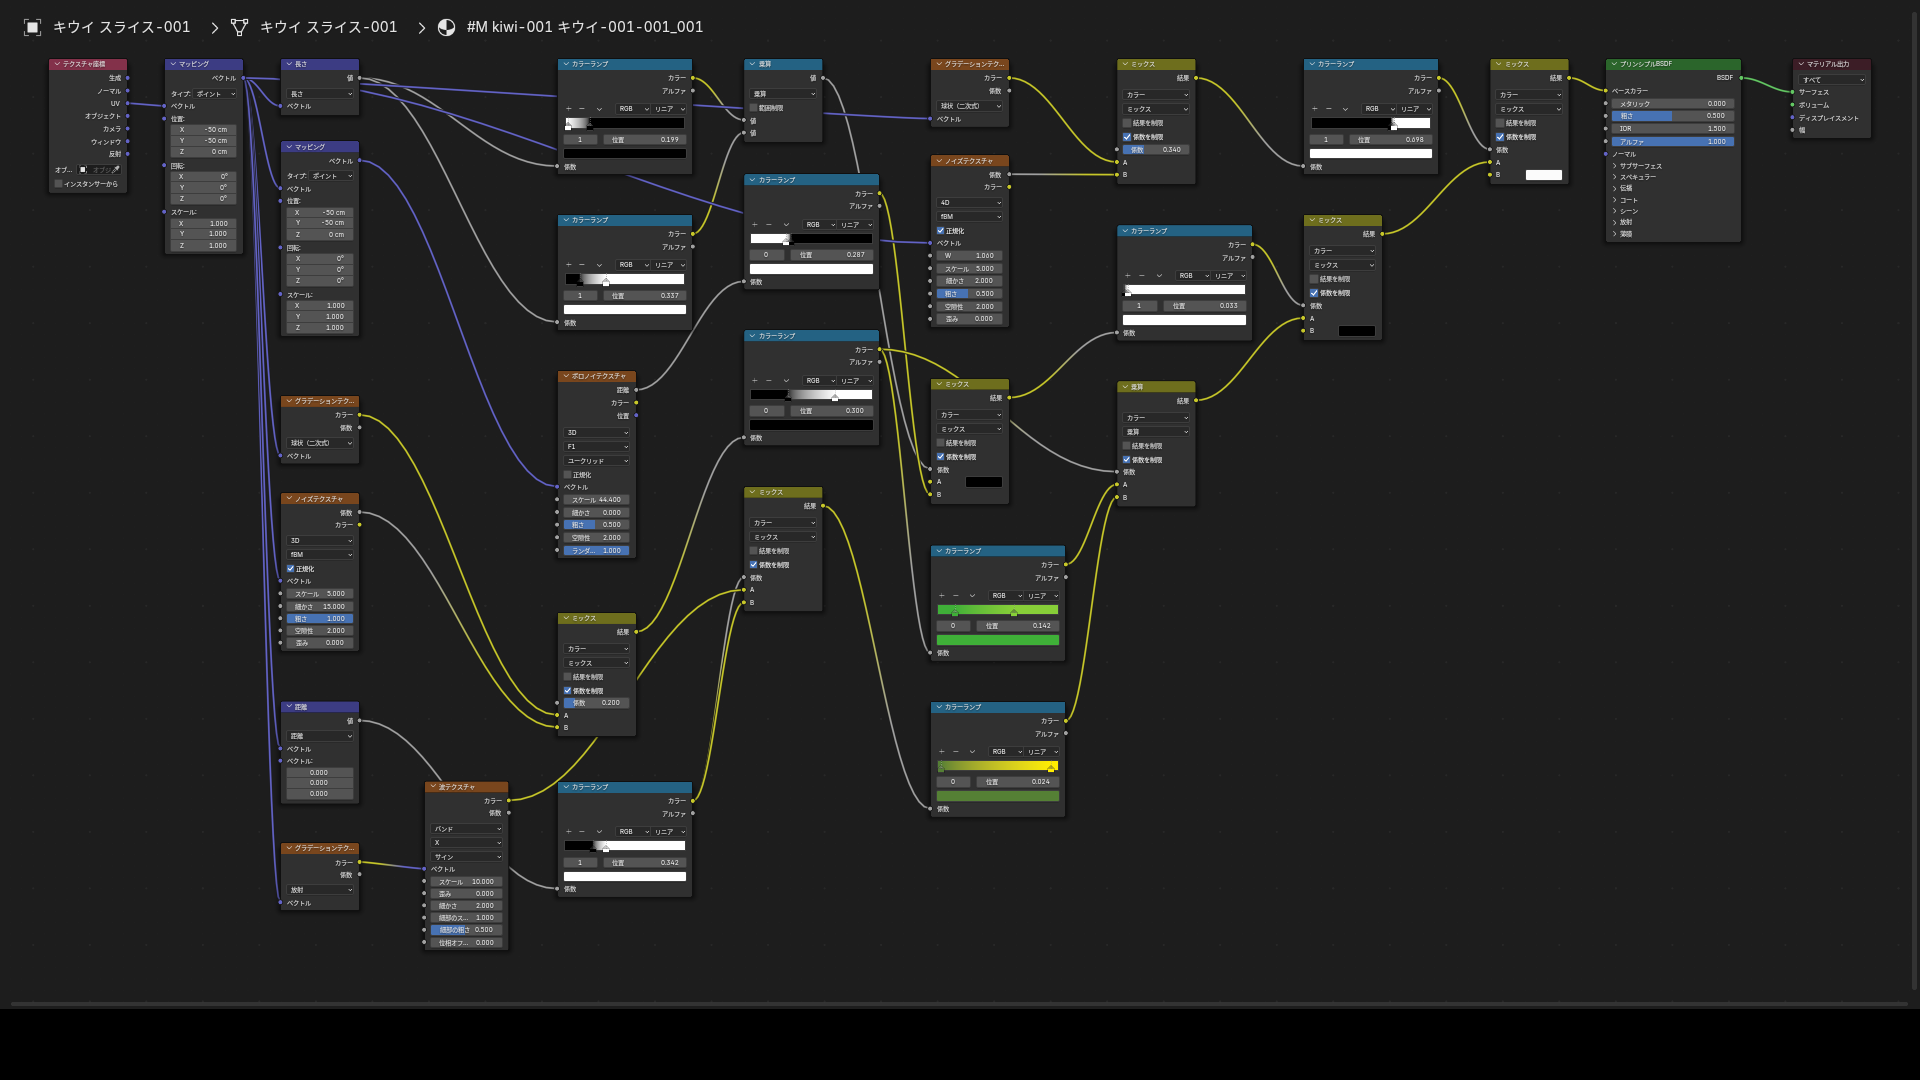The image size is (1920, 1080).
Task: Click the object icon in the breadcrumb
Action: pyautogui.click(x=33, y=27)
